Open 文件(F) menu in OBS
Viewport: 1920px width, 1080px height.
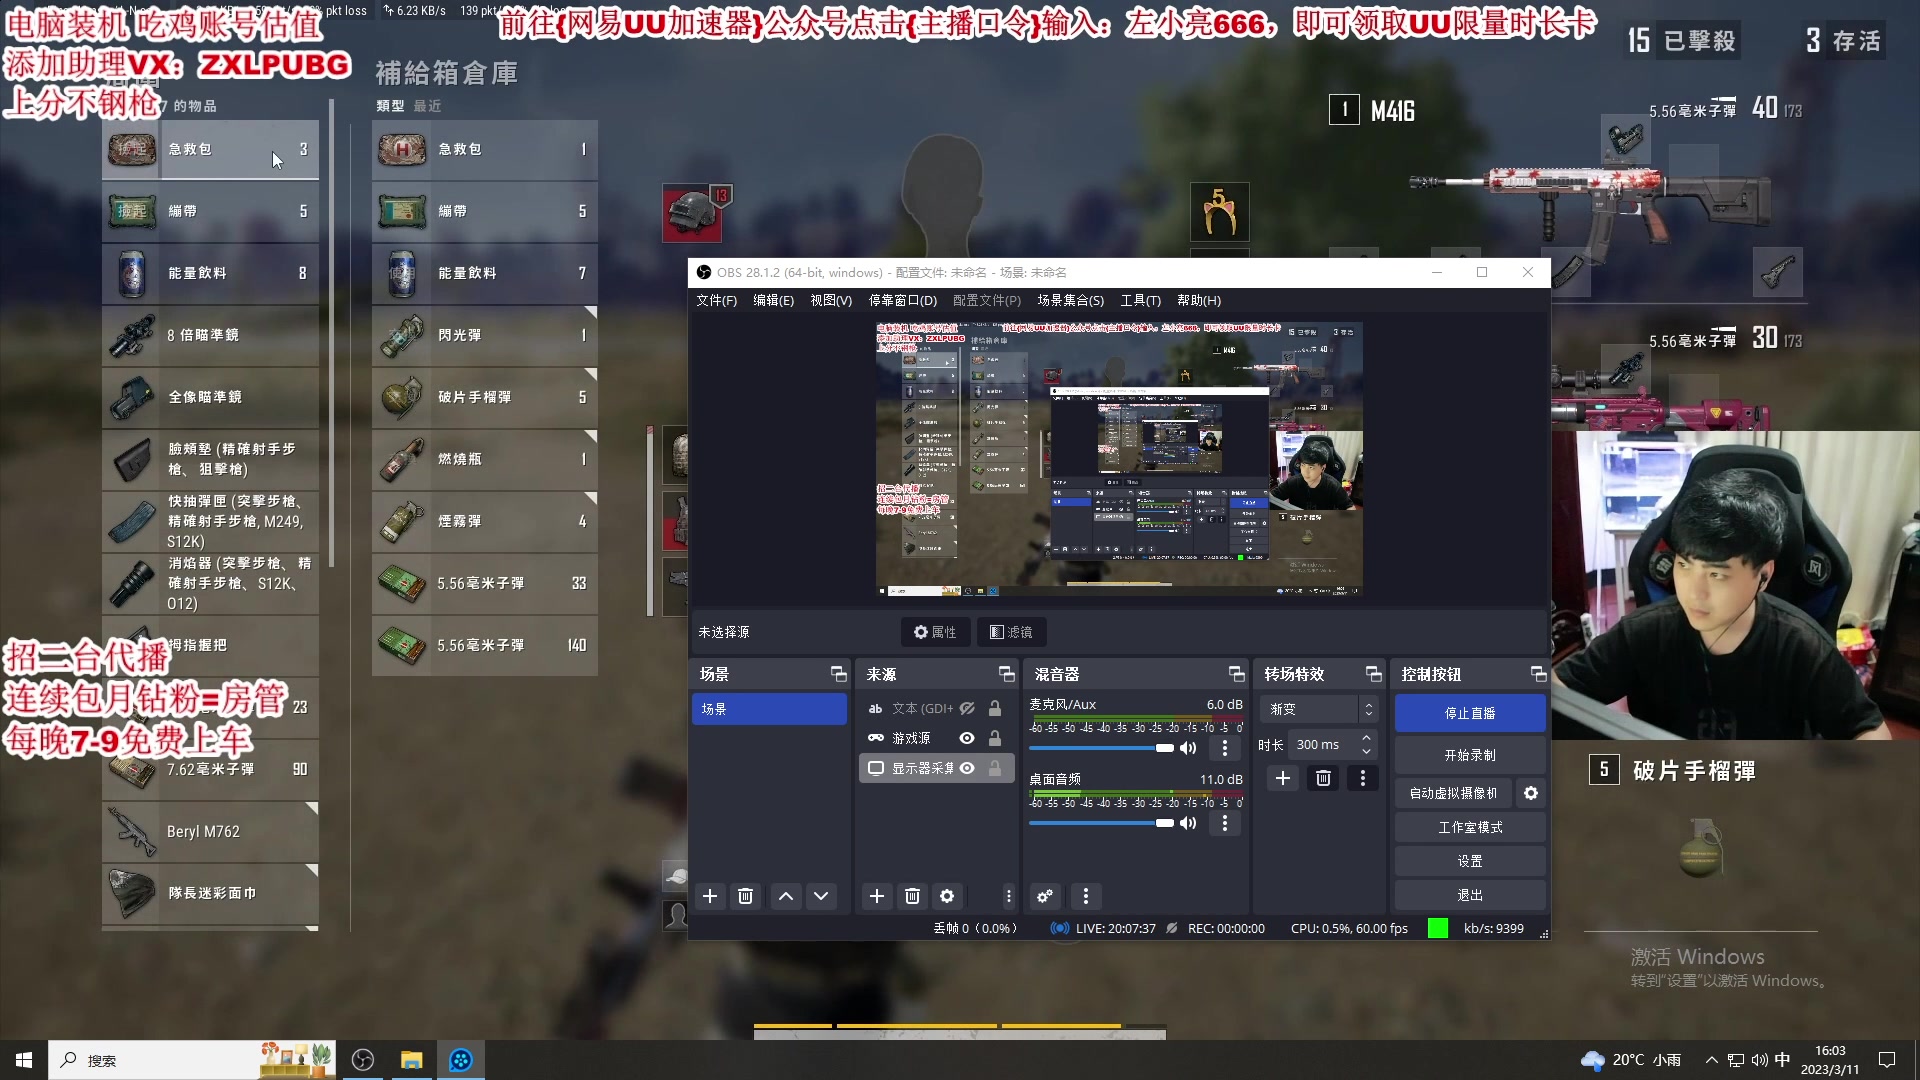coord(716,300)
